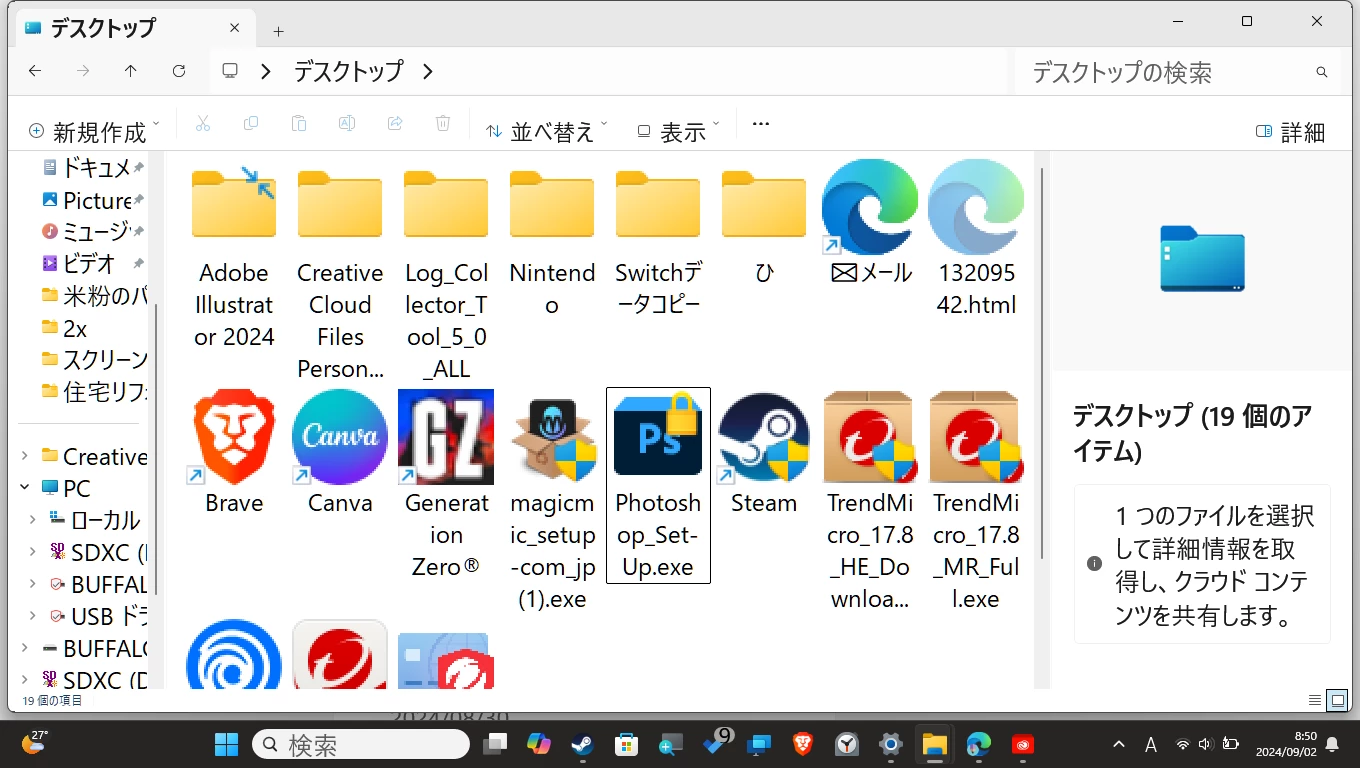Select the 13209542.html file
Image resolution: width=1360 pixels, height=768 pixels.
(976, 240)
